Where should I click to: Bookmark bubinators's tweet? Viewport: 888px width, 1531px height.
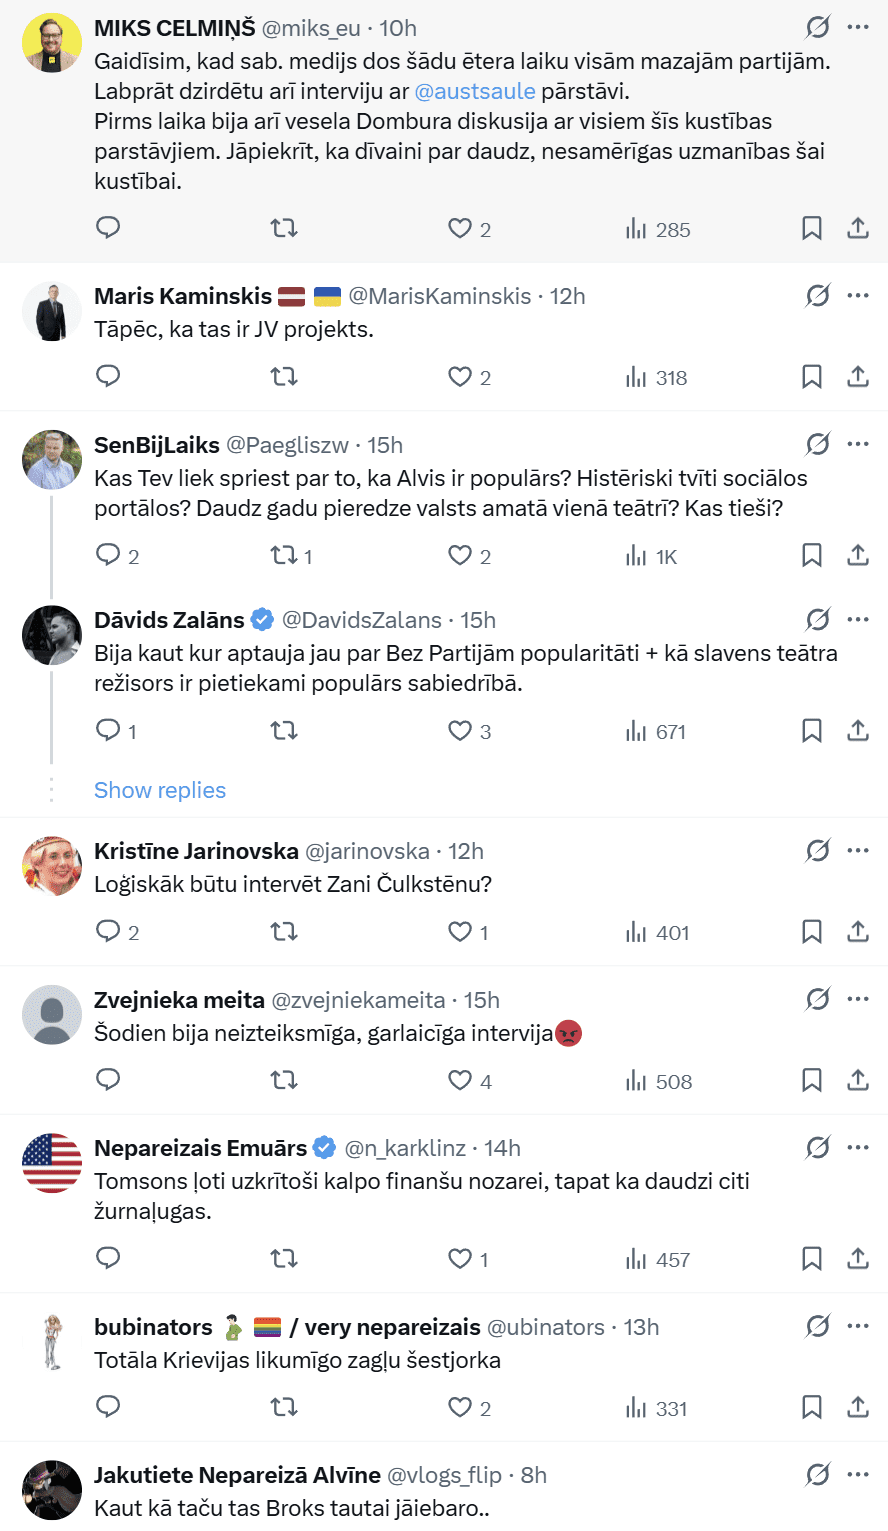812,1408
